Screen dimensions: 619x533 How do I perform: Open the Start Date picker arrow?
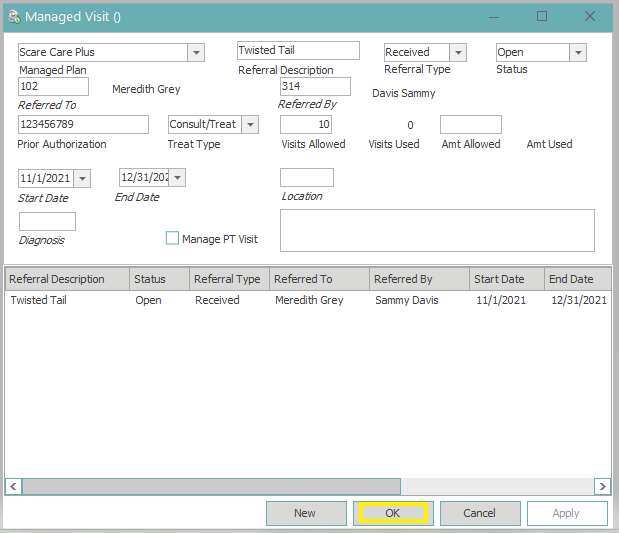[x=82, y=178]
